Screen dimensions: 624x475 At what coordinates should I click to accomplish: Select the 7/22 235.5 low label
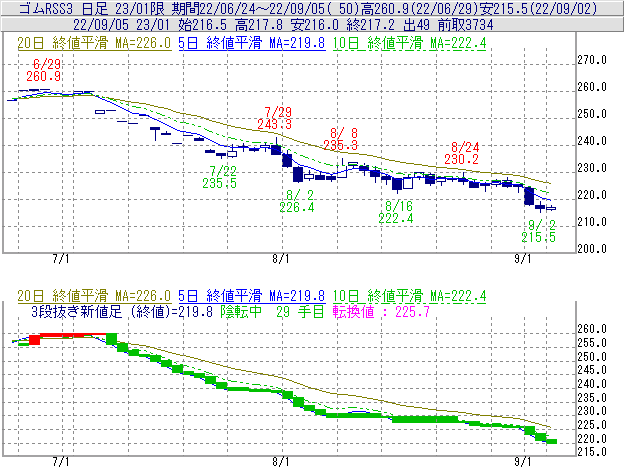220,177
